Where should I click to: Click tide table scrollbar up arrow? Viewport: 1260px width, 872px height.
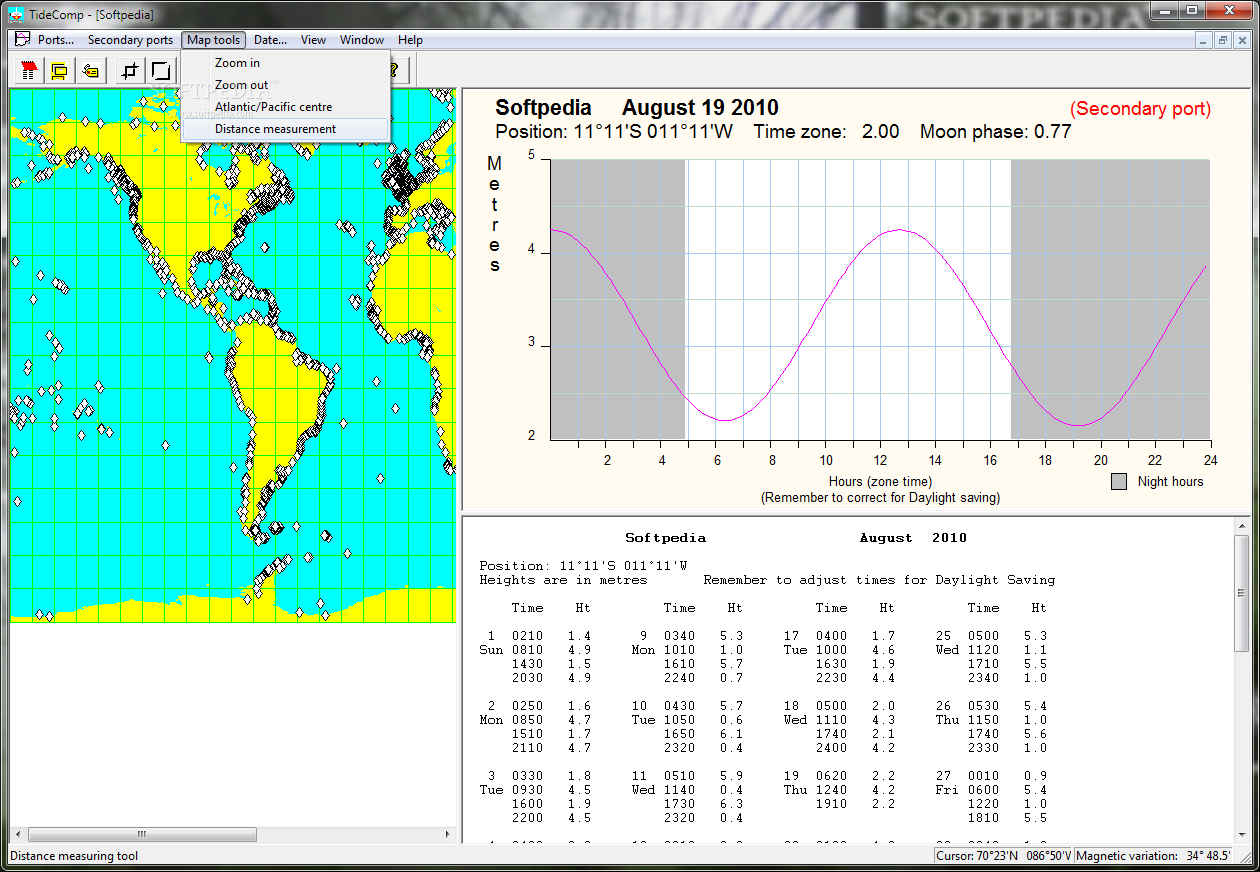tap(1241, 524)
